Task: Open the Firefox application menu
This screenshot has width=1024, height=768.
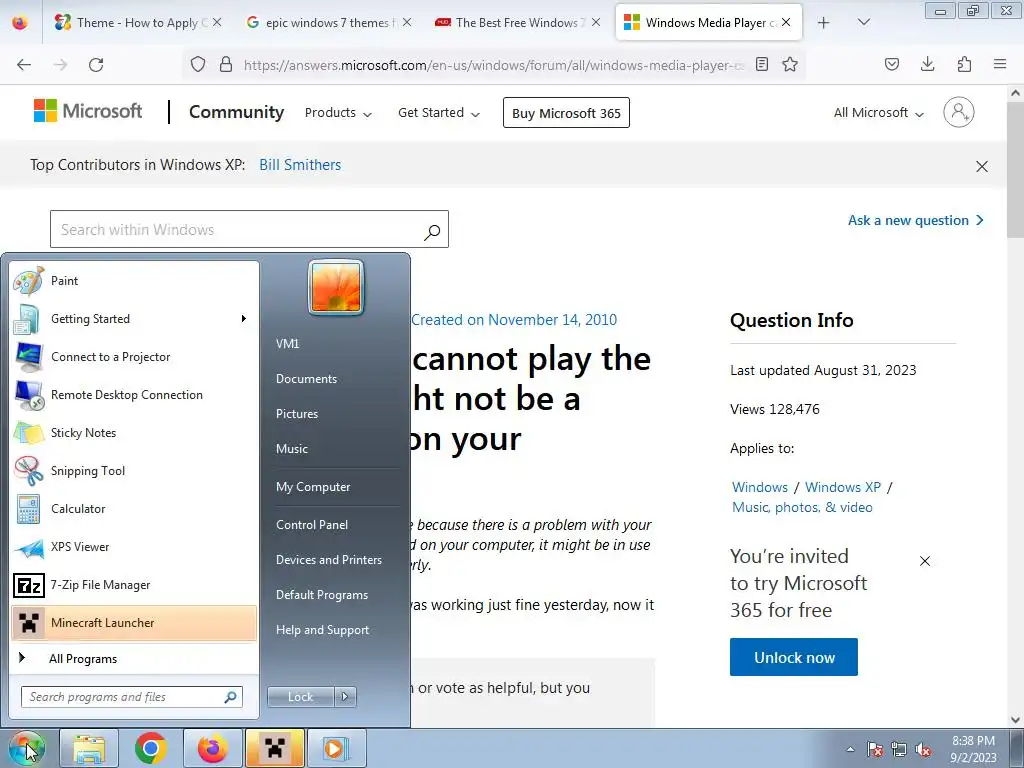Action: pyautogui.click(x=1000, y=64)
